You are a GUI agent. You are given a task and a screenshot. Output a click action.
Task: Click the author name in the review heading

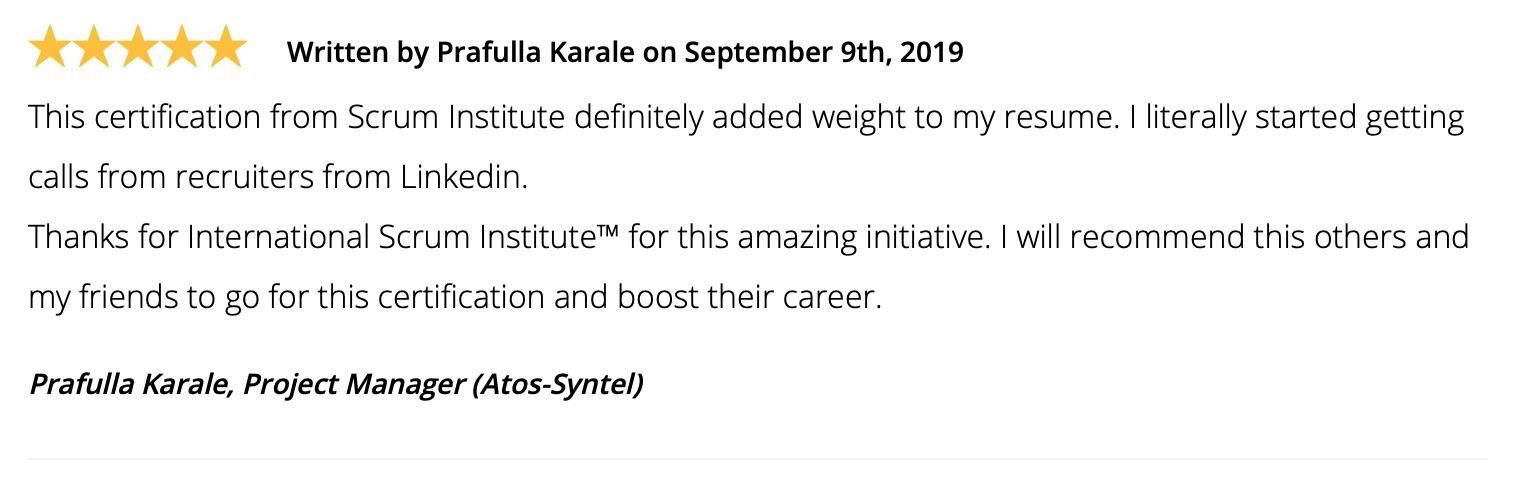tap(535, 52)
